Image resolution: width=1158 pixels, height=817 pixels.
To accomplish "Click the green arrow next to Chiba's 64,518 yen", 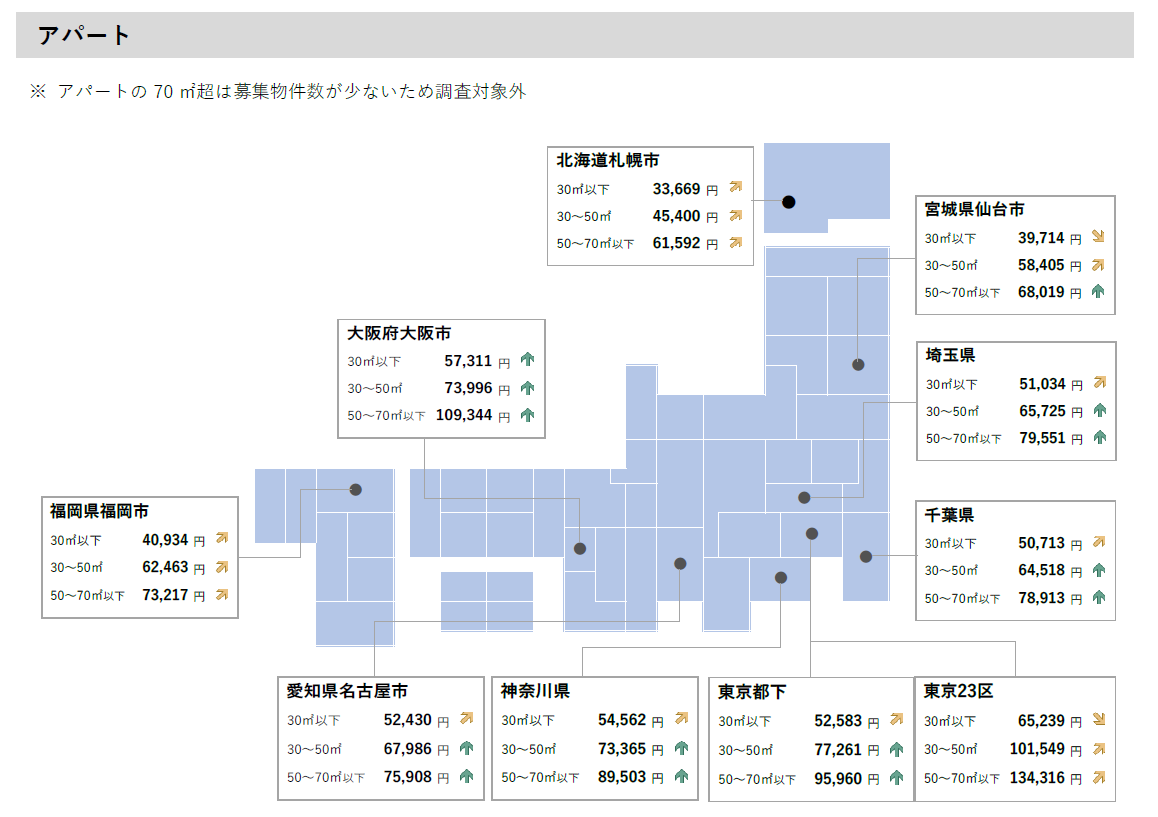I will pyautogui.click(x=1099, y=570).
